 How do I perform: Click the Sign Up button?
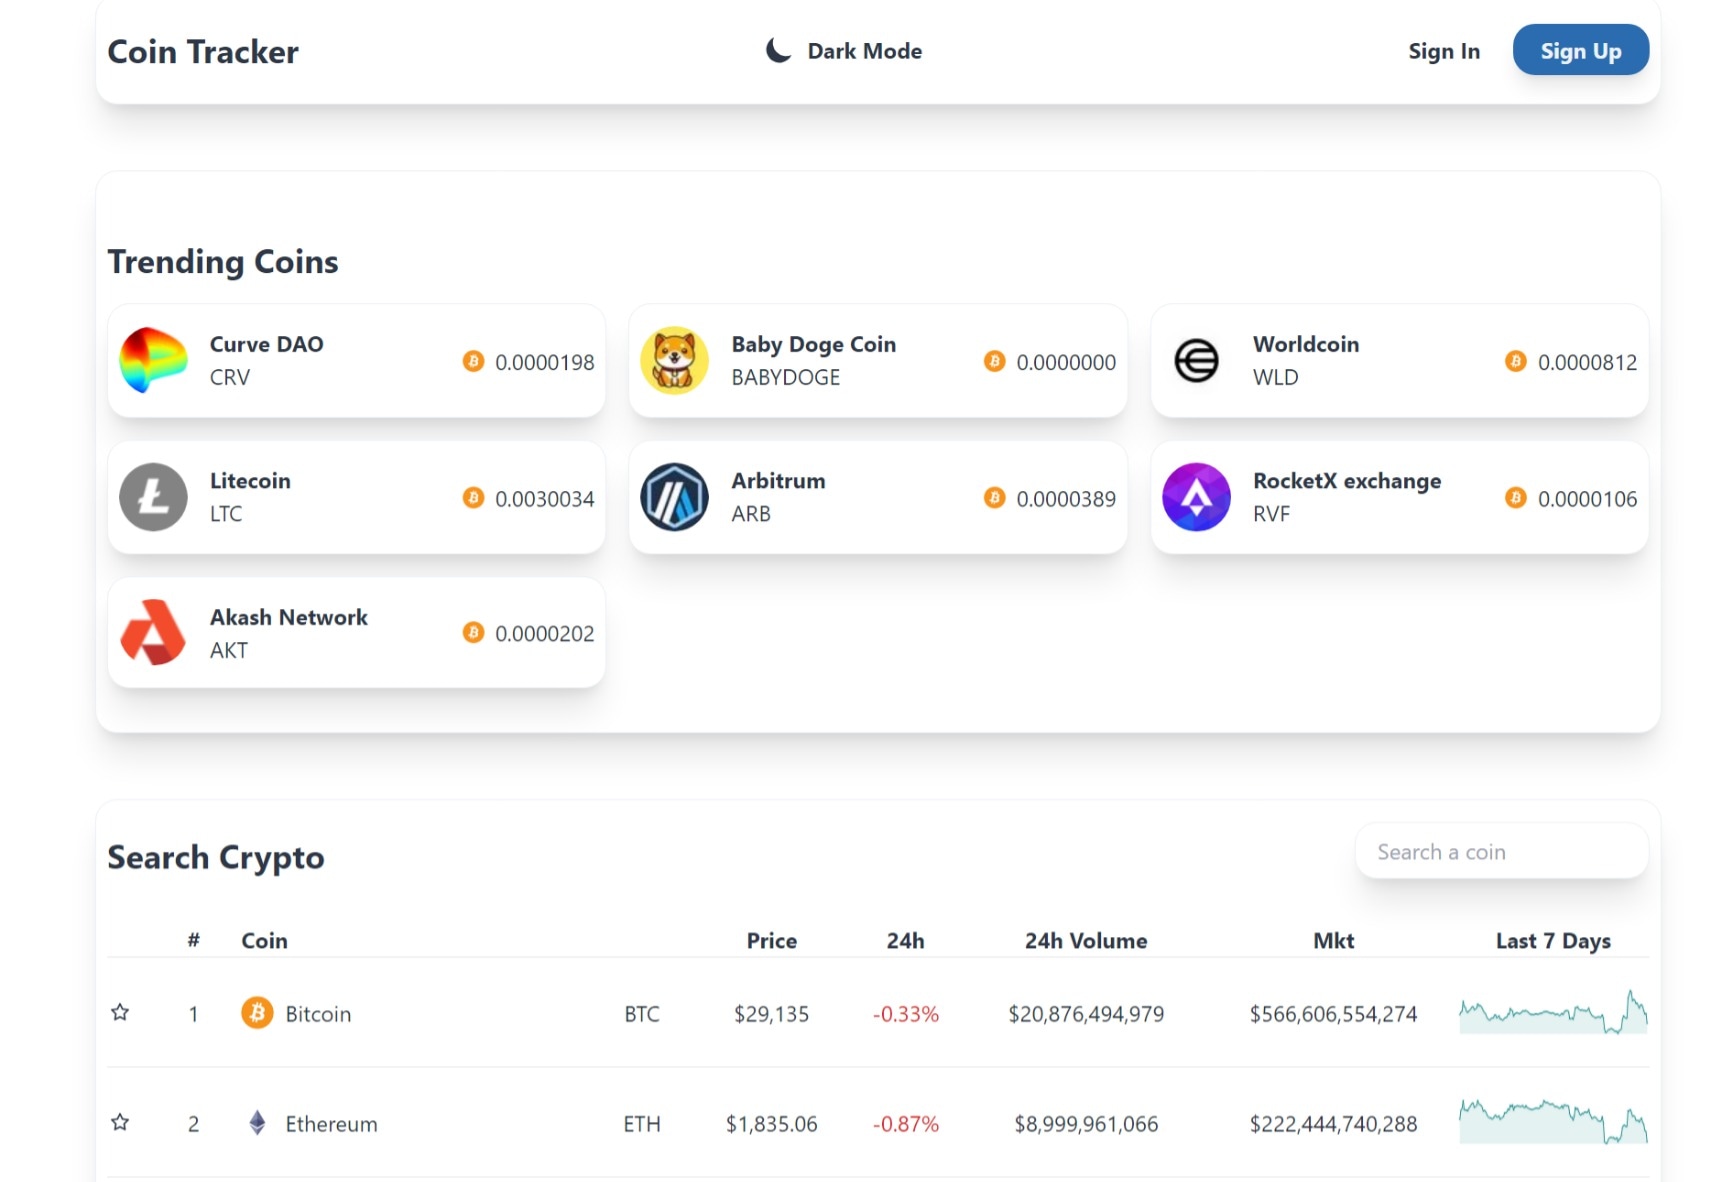[x=1580, y=50]
